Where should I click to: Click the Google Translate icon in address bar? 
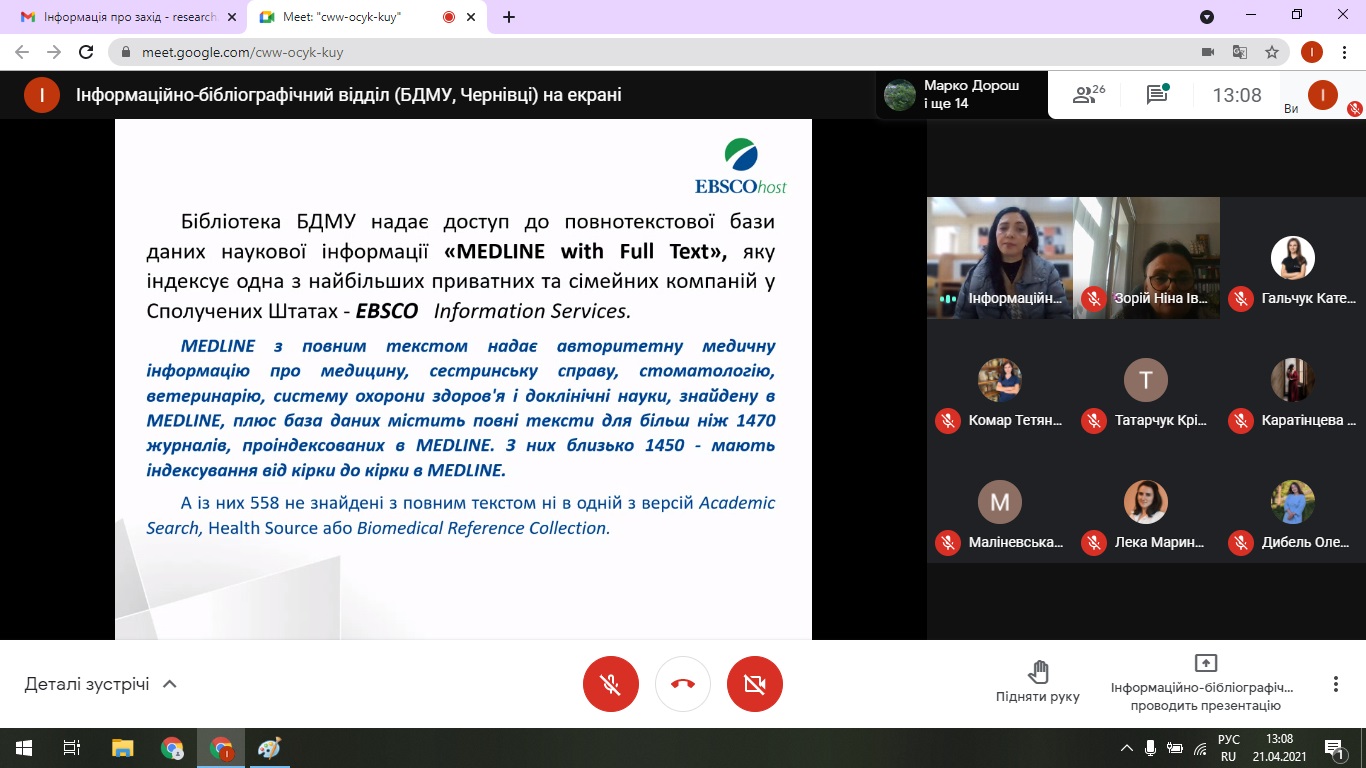click(1239, 52)
